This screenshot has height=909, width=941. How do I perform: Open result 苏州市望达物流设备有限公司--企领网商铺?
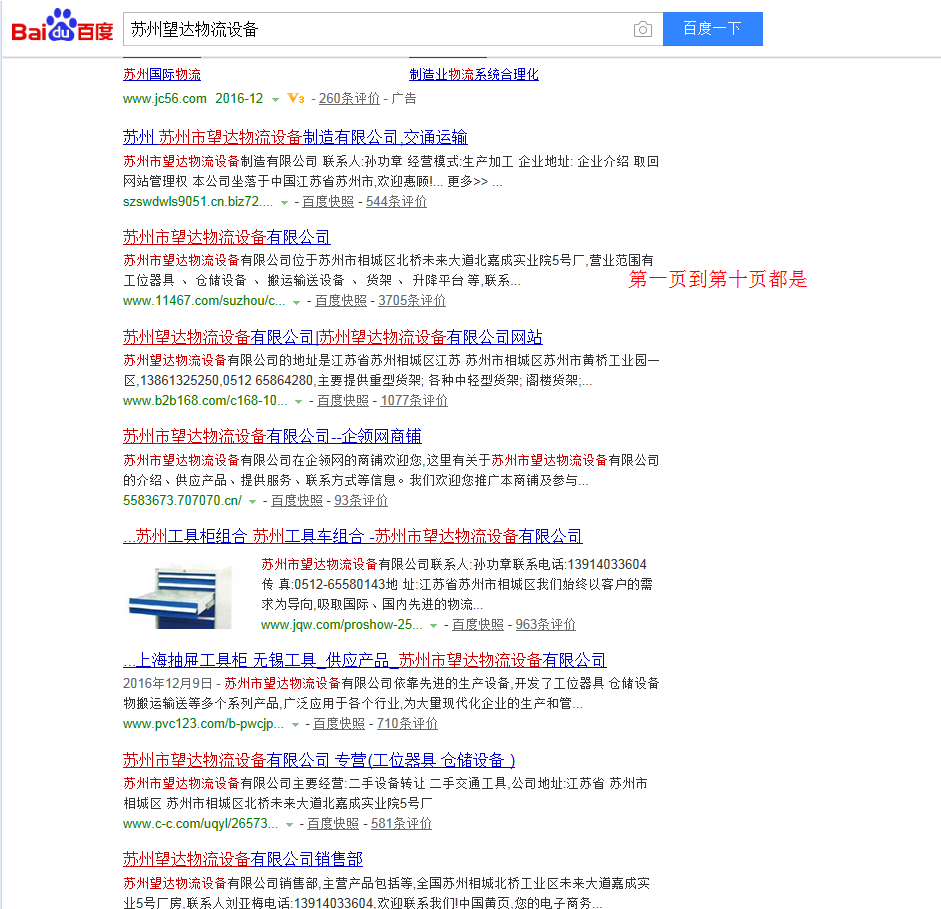pos(272,436)
